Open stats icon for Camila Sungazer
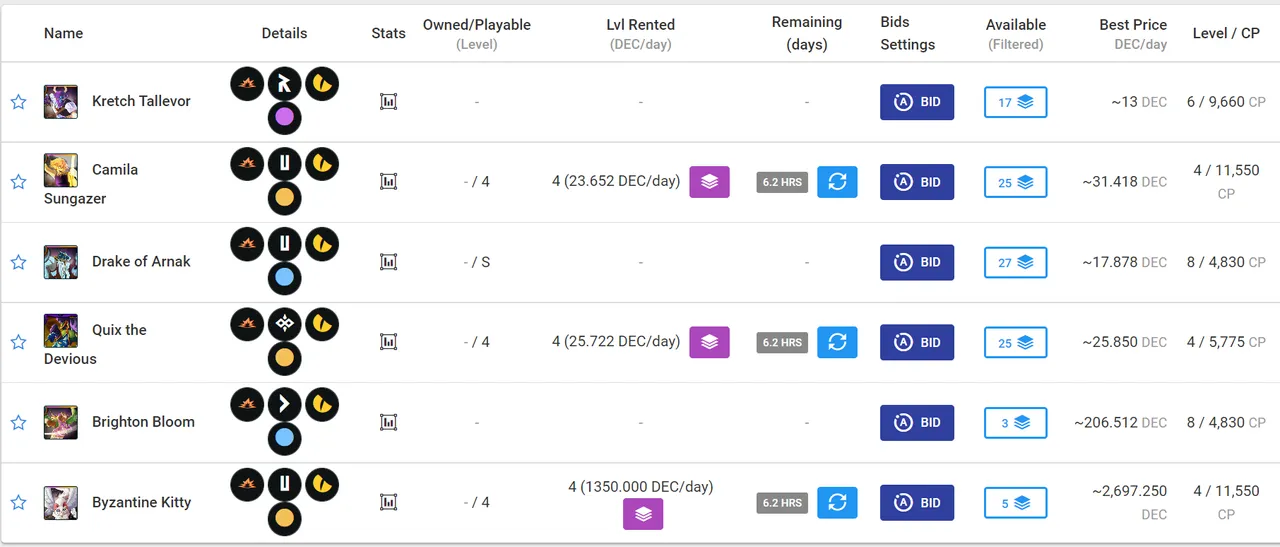1280x547 pixels. tap(389, 182)
